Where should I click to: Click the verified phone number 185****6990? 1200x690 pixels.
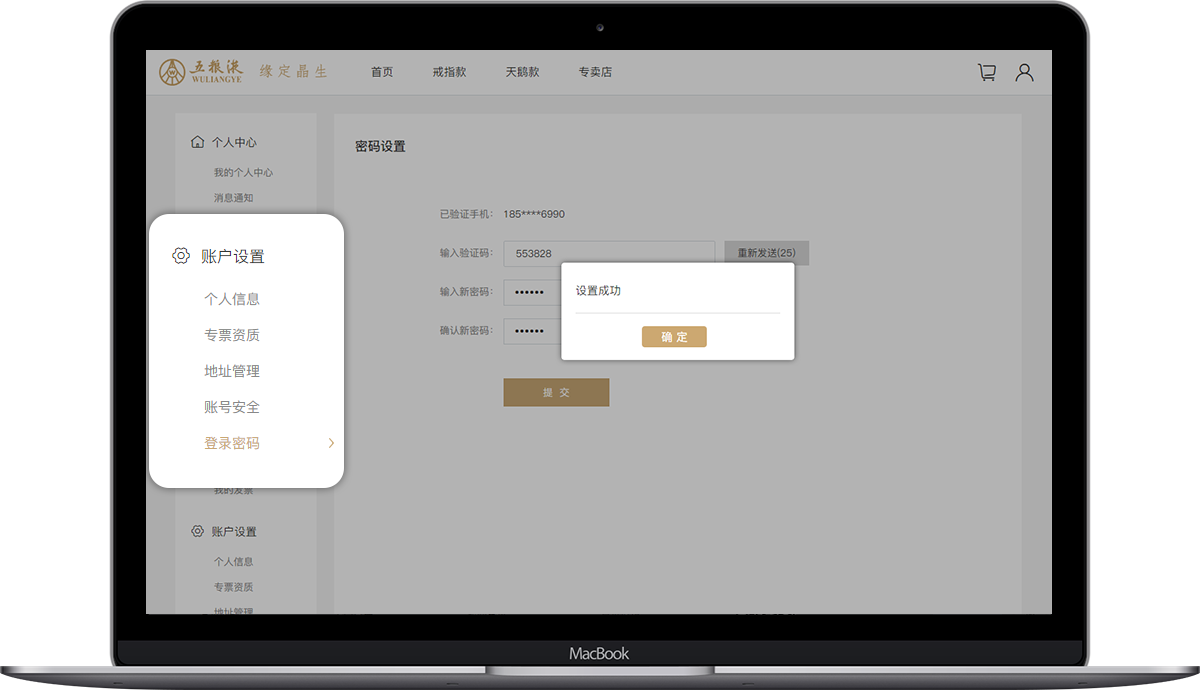point(534,214)
